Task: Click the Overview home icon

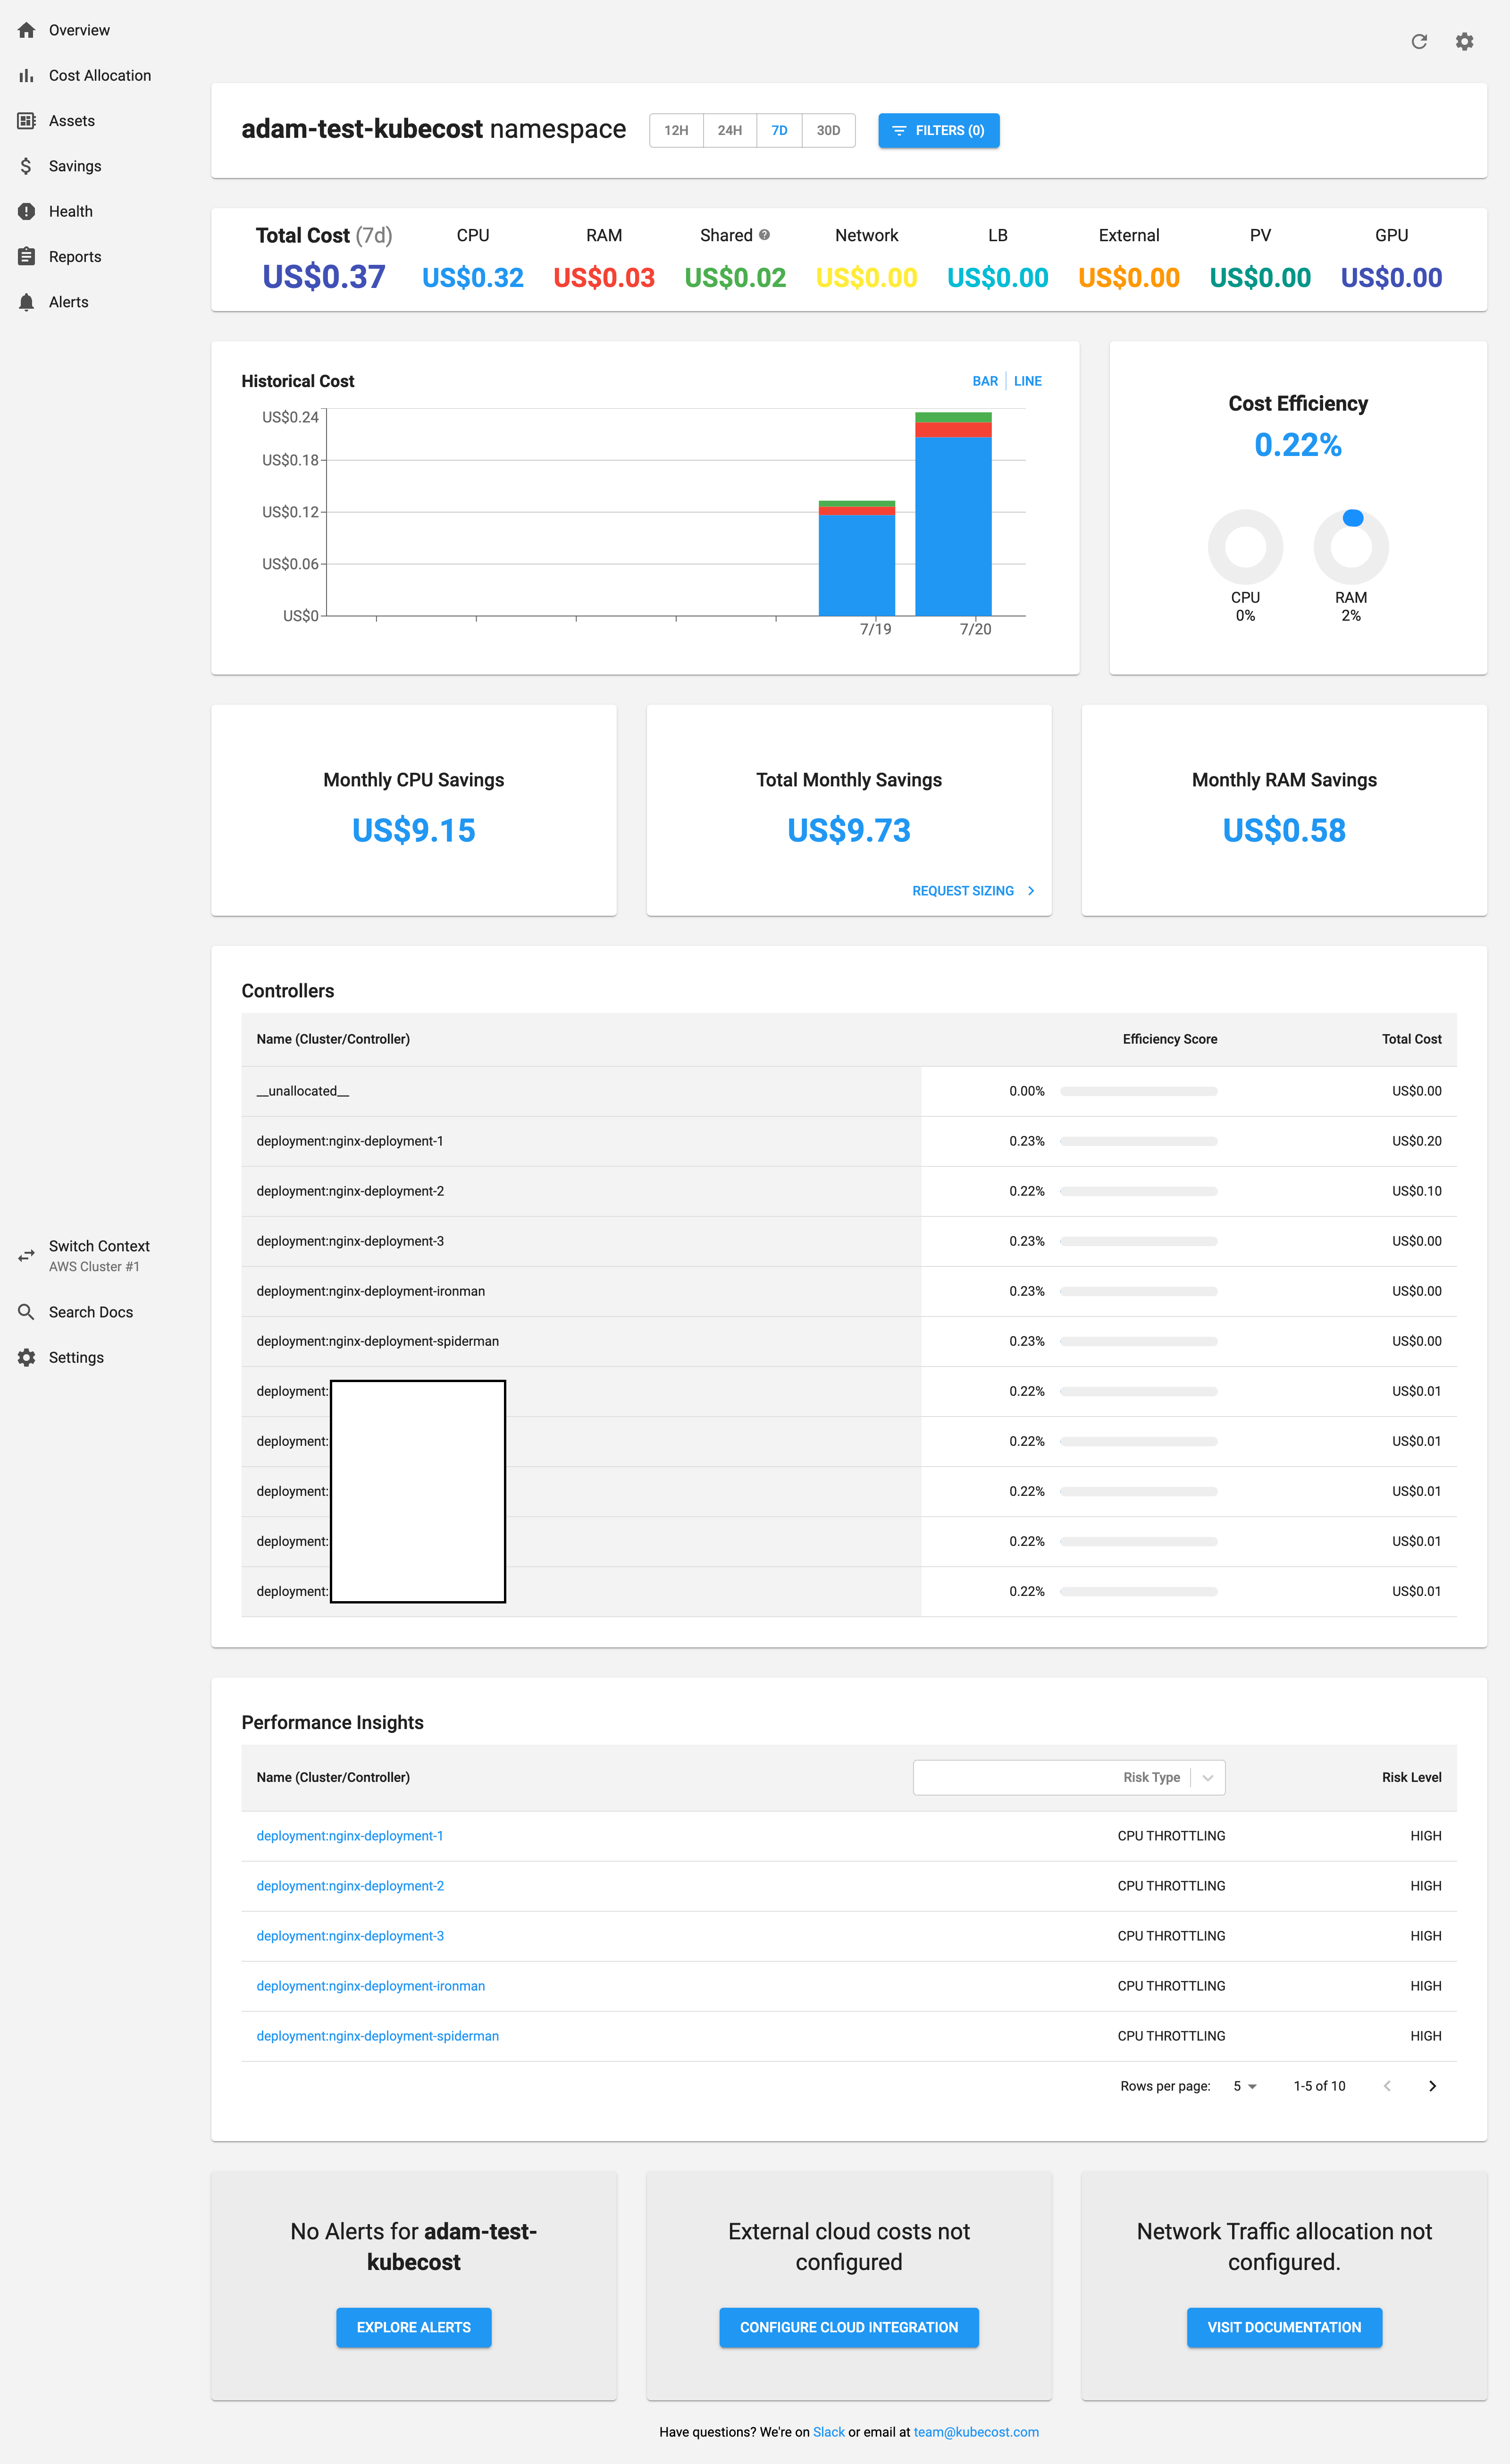Action: pyautogui.click(x=26, y=30)
